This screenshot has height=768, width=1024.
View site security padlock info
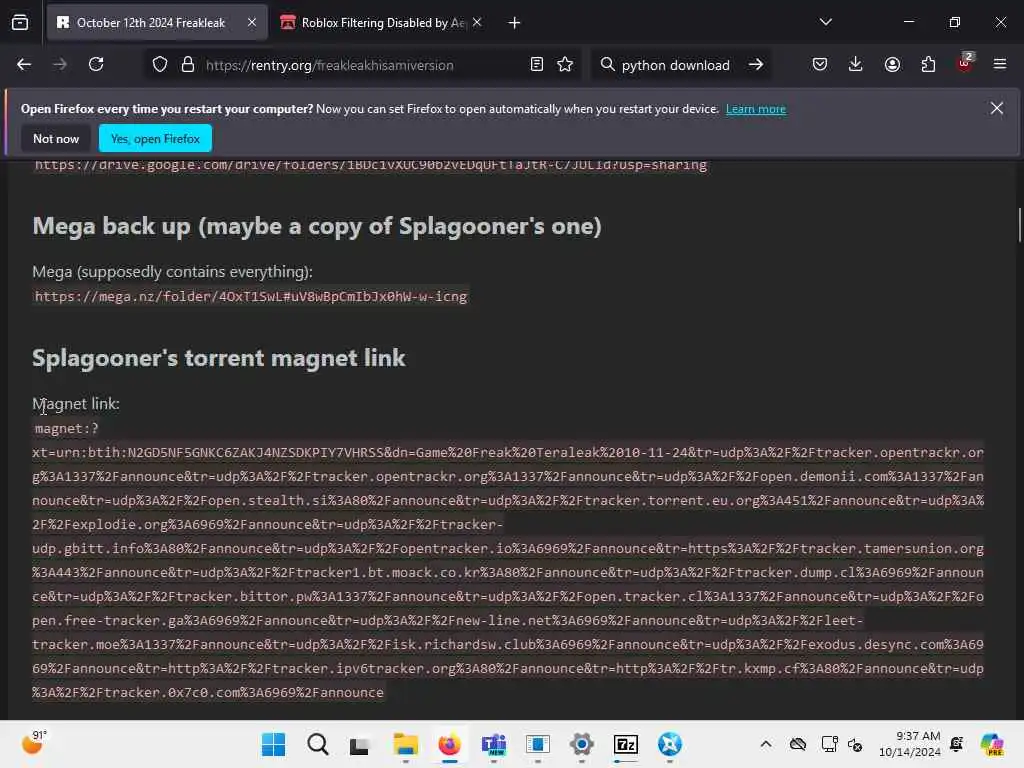[x=188, y=65]
